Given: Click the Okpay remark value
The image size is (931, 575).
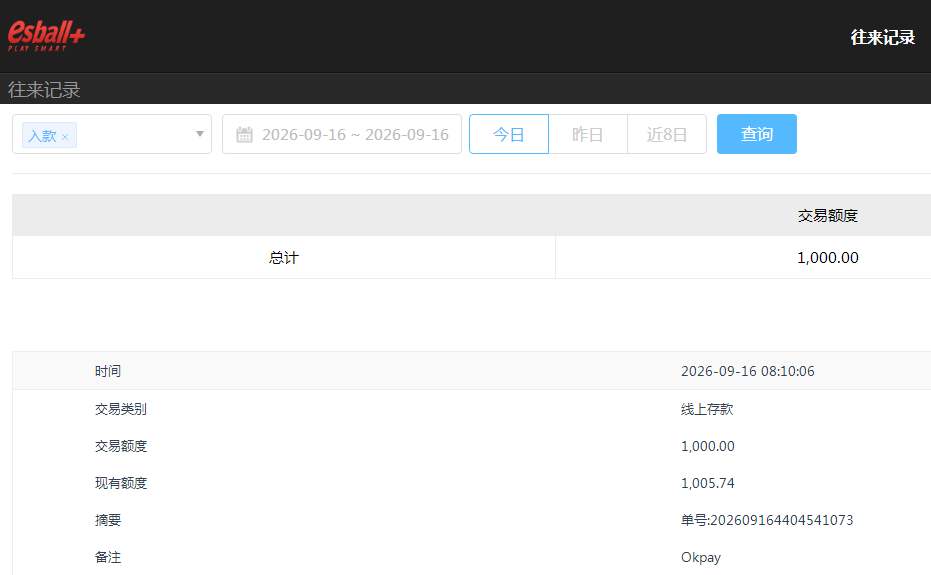Looking at the screenshot, I should (701, 557).
